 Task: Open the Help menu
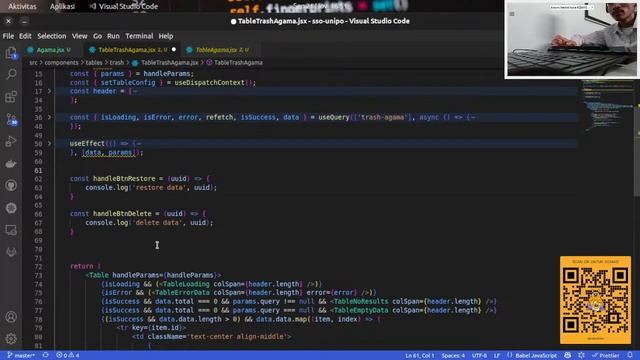[x=166, y=36]
